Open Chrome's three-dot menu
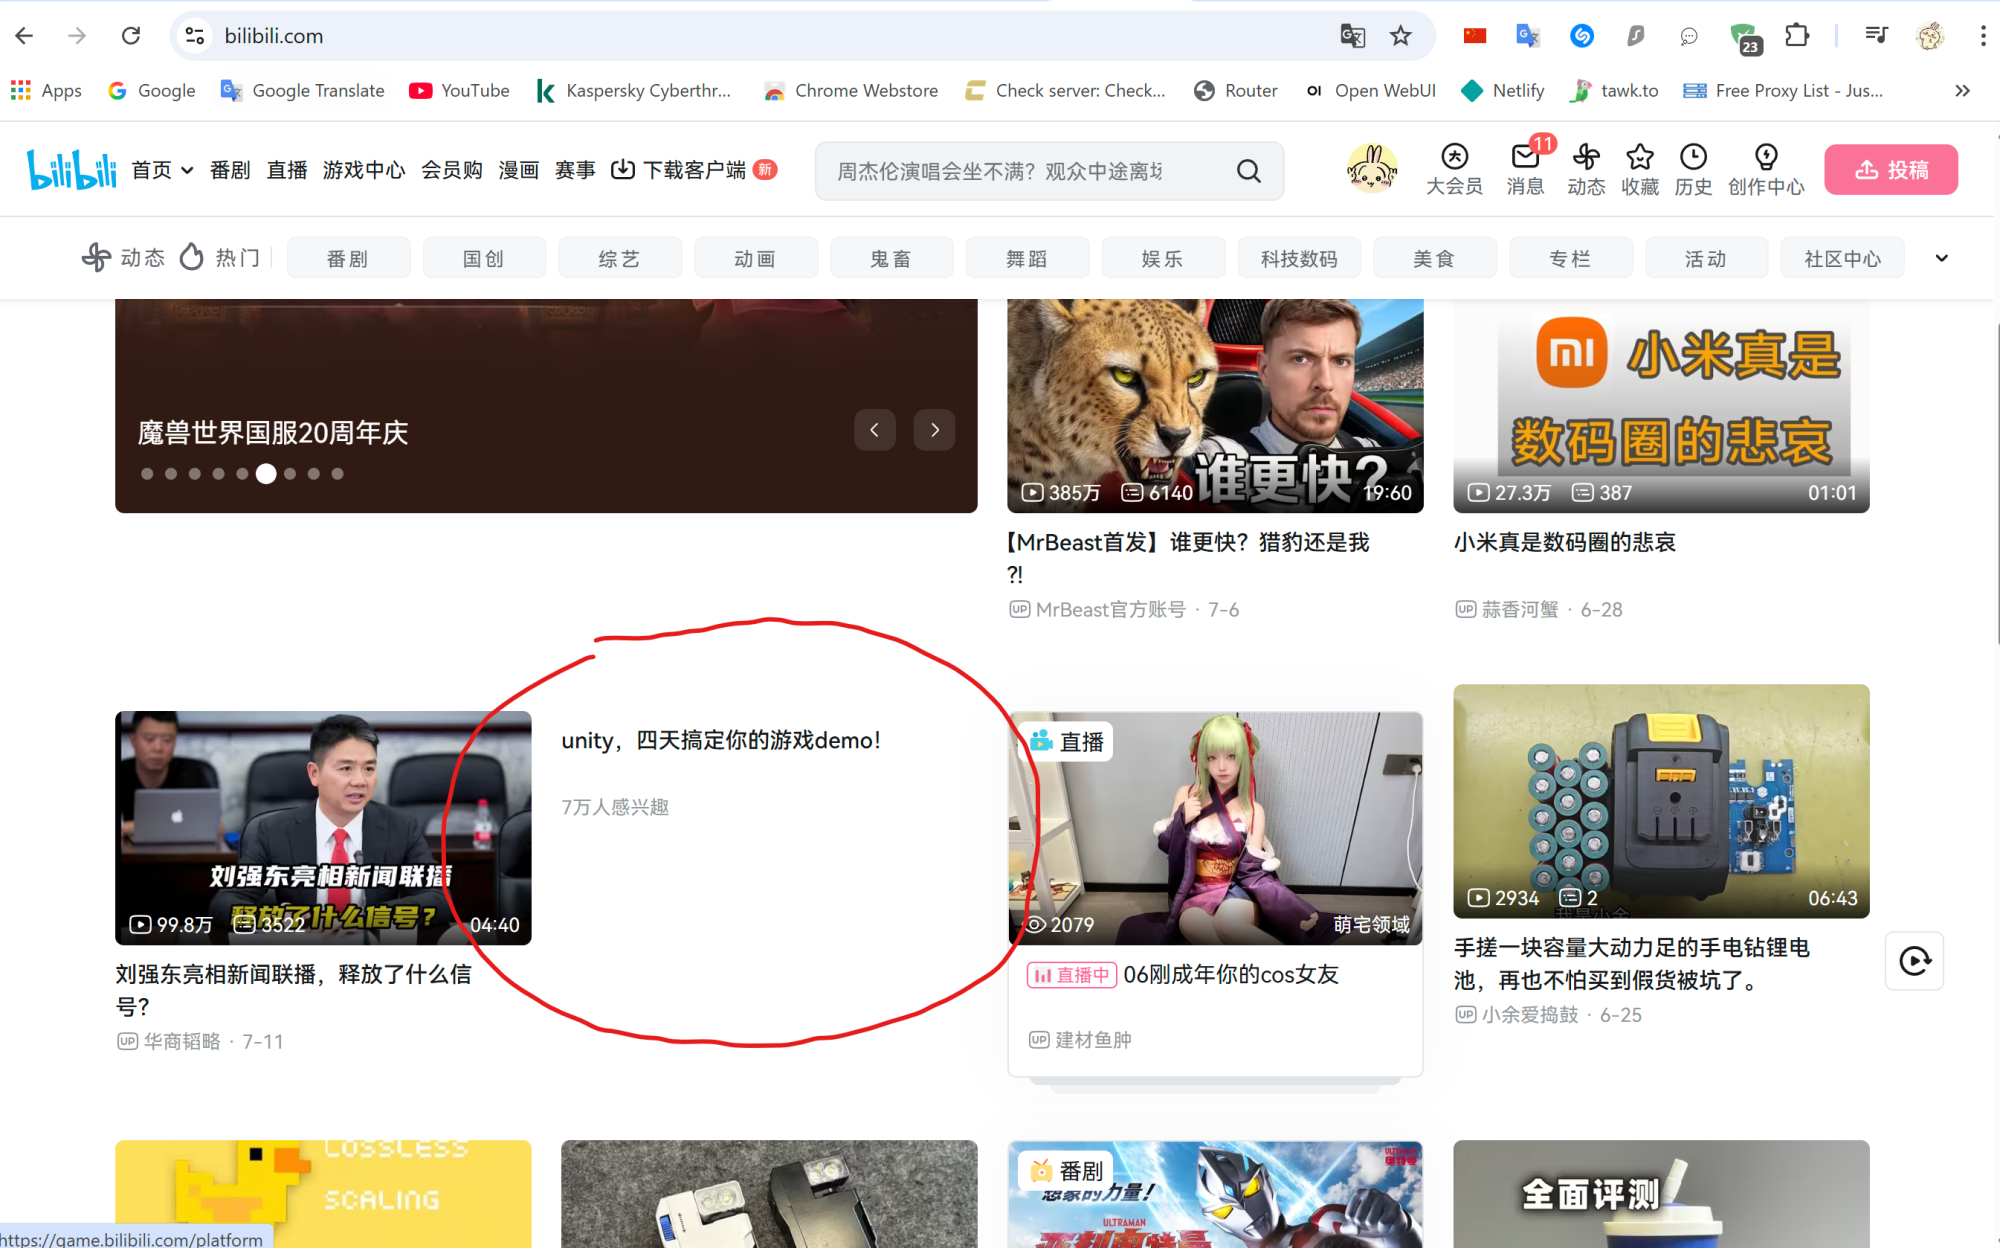Screen dimensions: 2000x1248 pyautogui.click(x=1982, y=36)
